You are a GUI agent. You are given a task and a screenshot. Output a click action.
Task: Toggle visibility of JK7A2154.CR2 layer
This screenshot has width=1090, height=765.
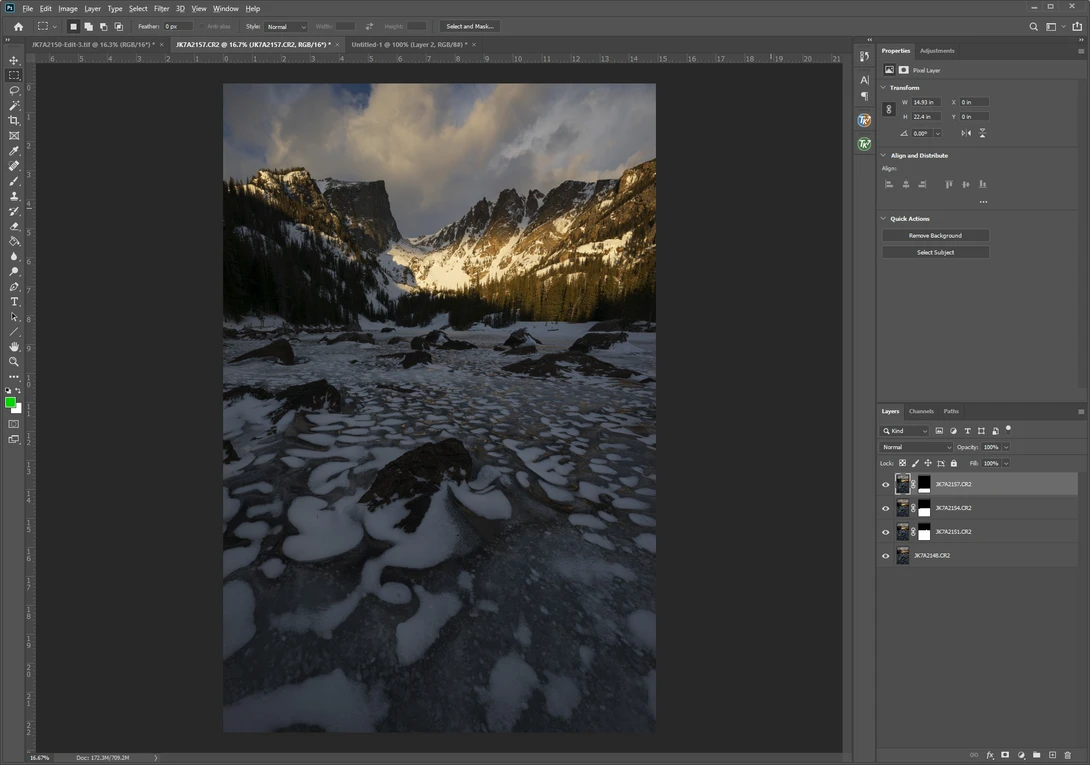pyautogui.click(x=886, y=508)
